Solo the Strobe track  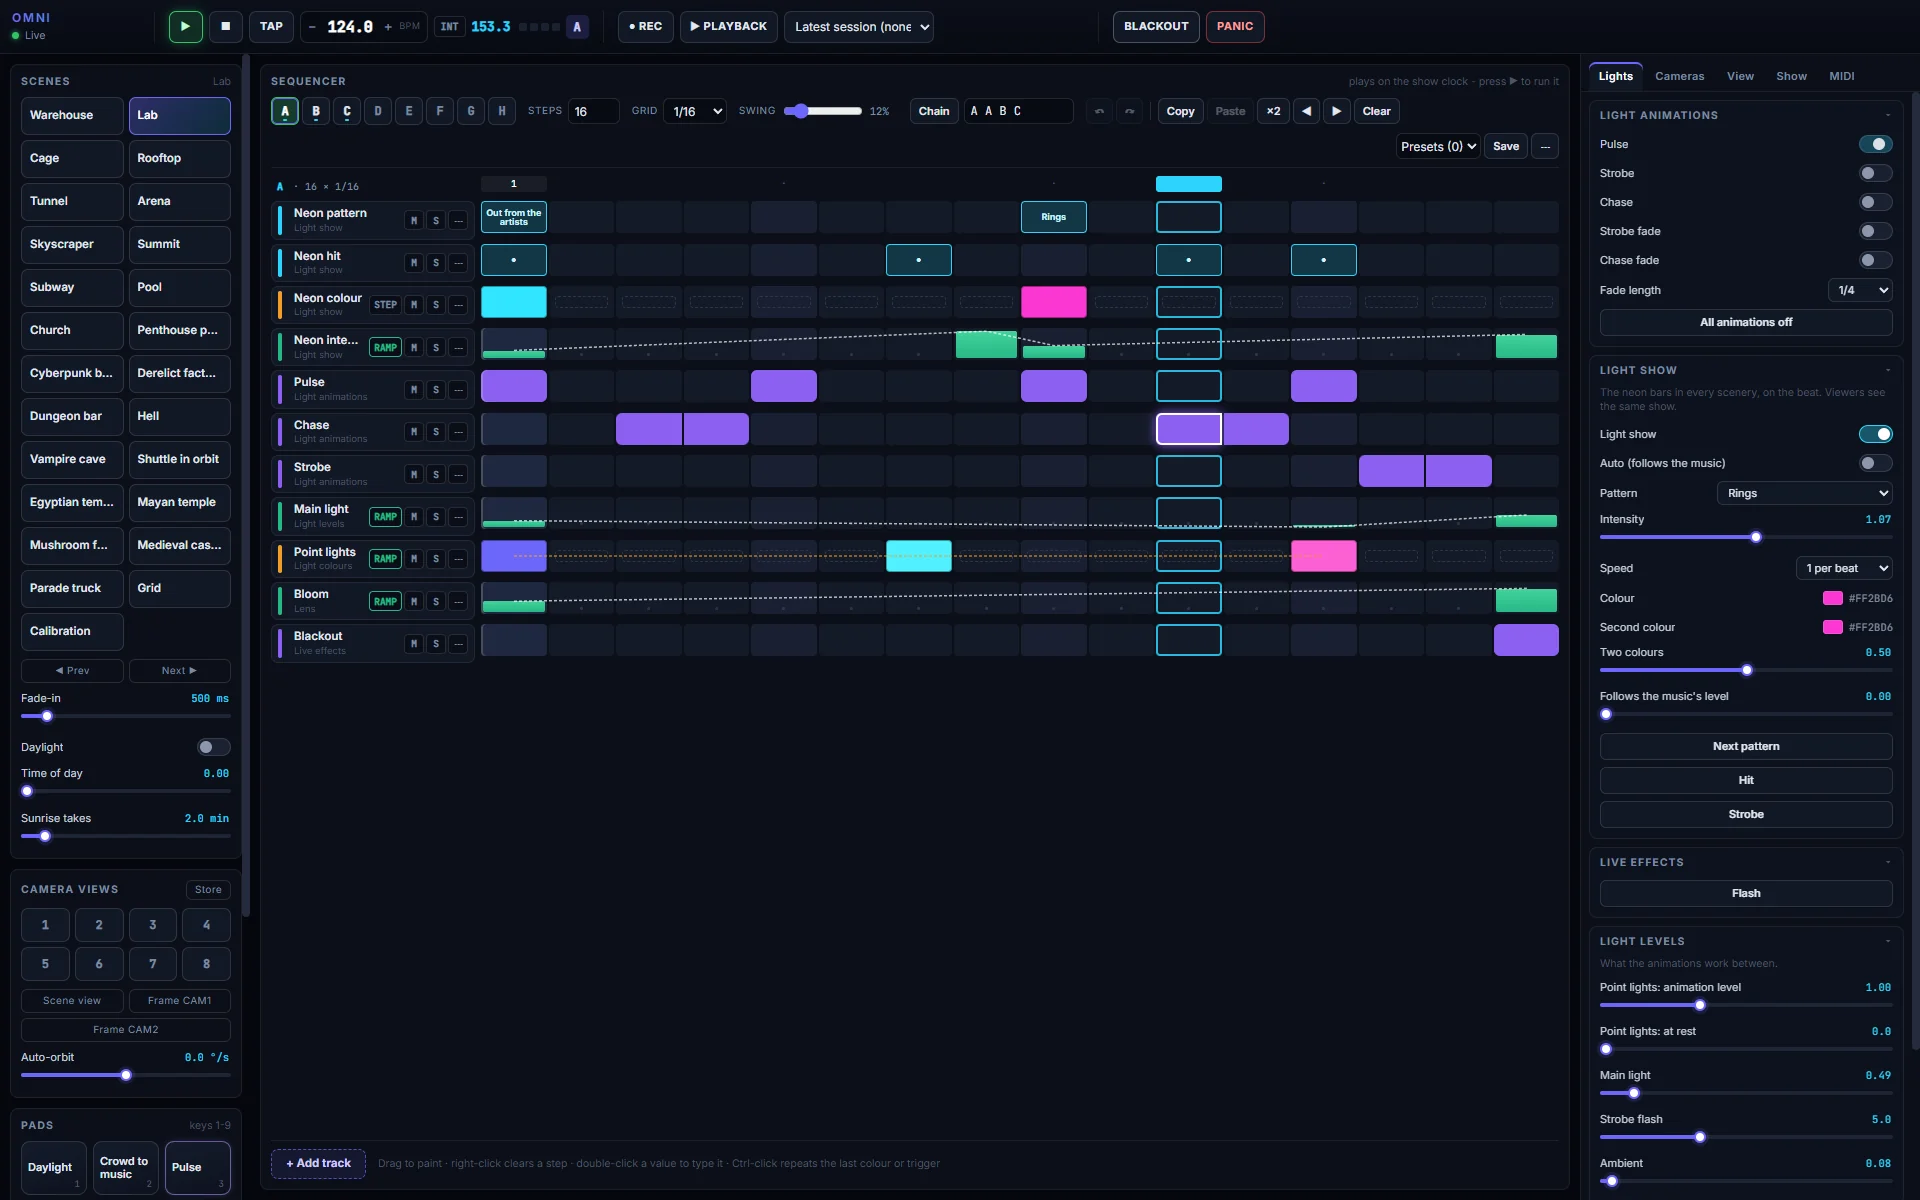[436, 474]
